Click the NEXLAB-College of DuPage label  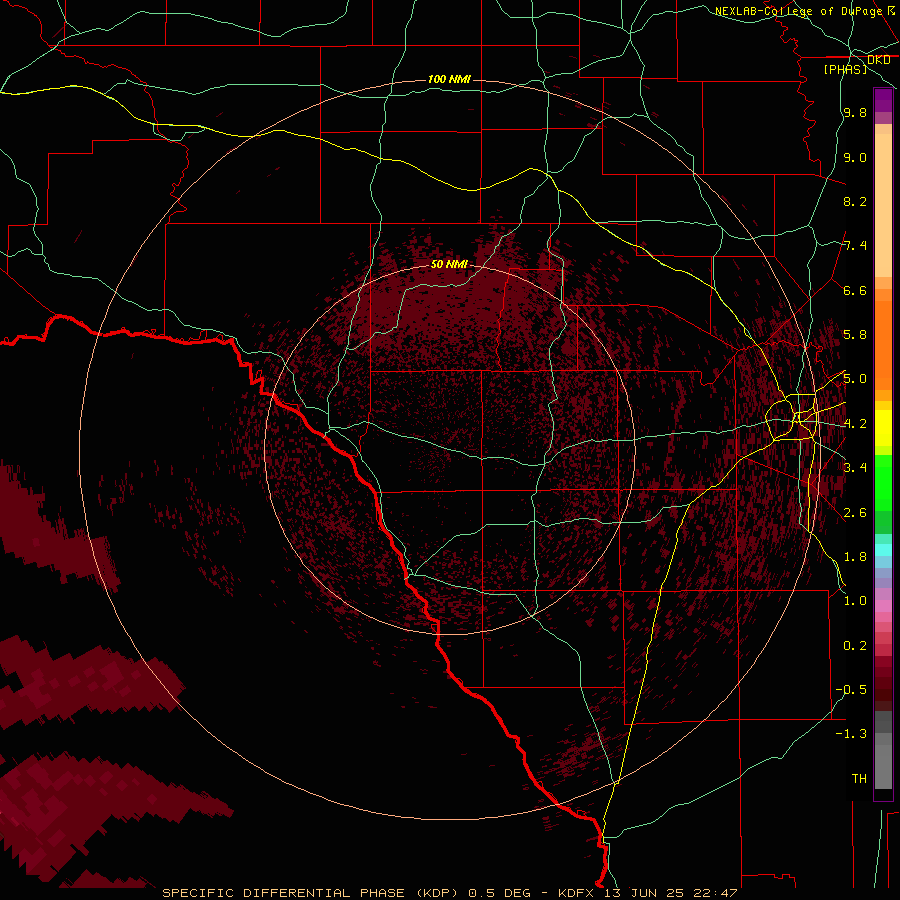pos(798,11)
